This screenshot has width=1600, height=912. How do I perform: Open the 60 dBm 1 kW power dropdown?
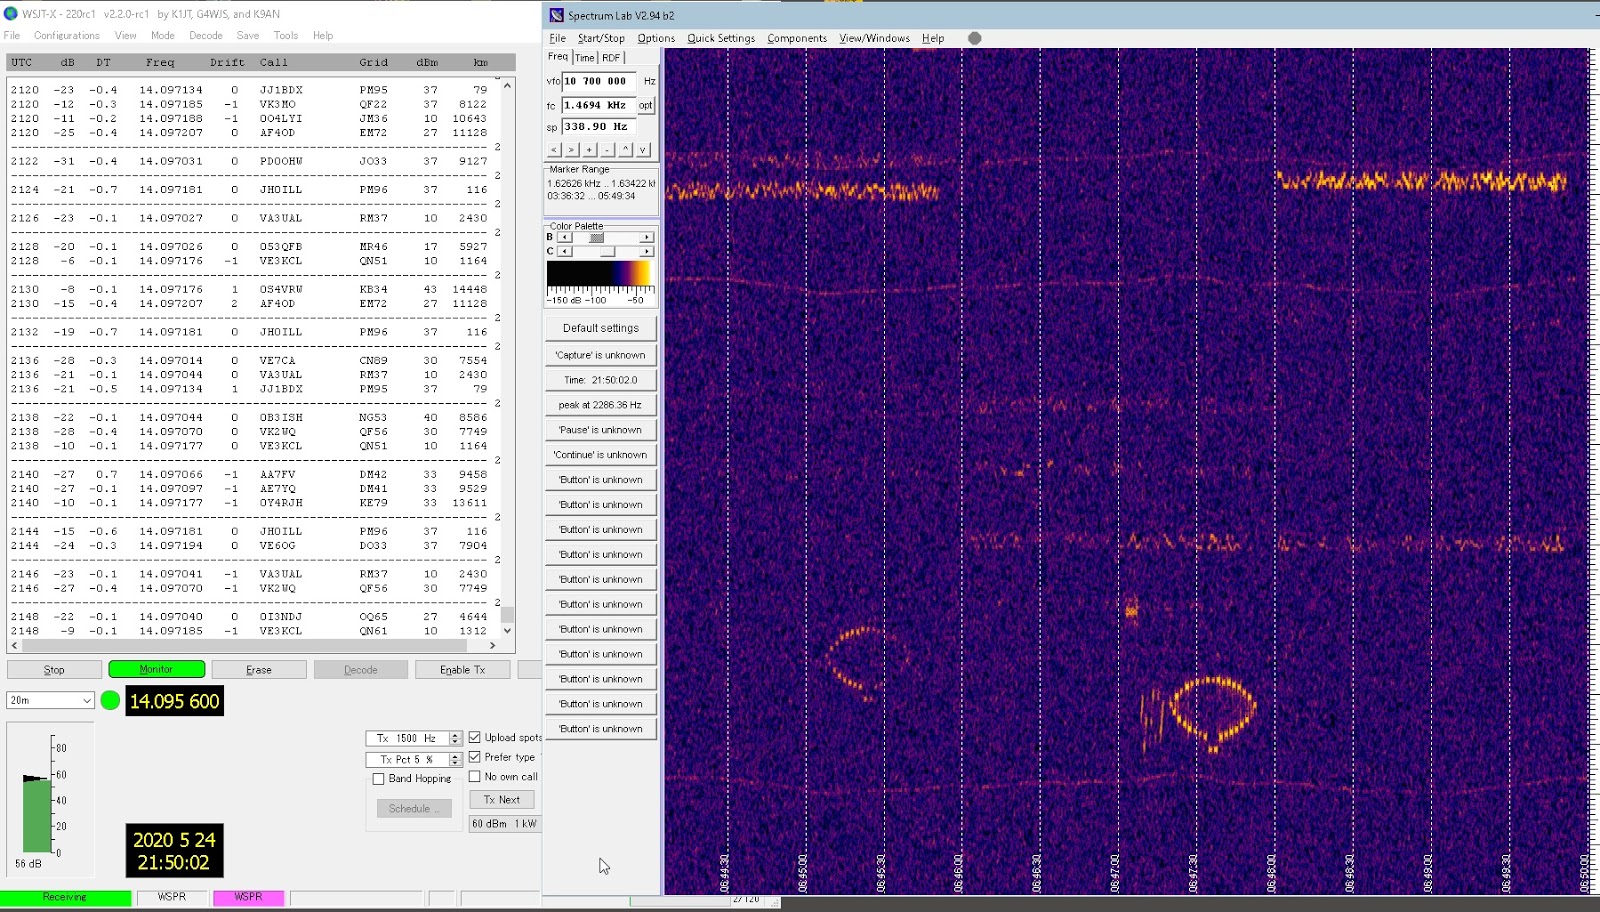pos(504,824)
